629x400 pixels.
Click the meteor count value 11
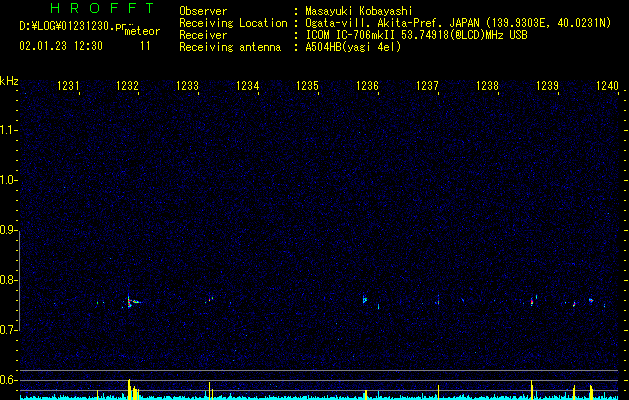[145, 46]
